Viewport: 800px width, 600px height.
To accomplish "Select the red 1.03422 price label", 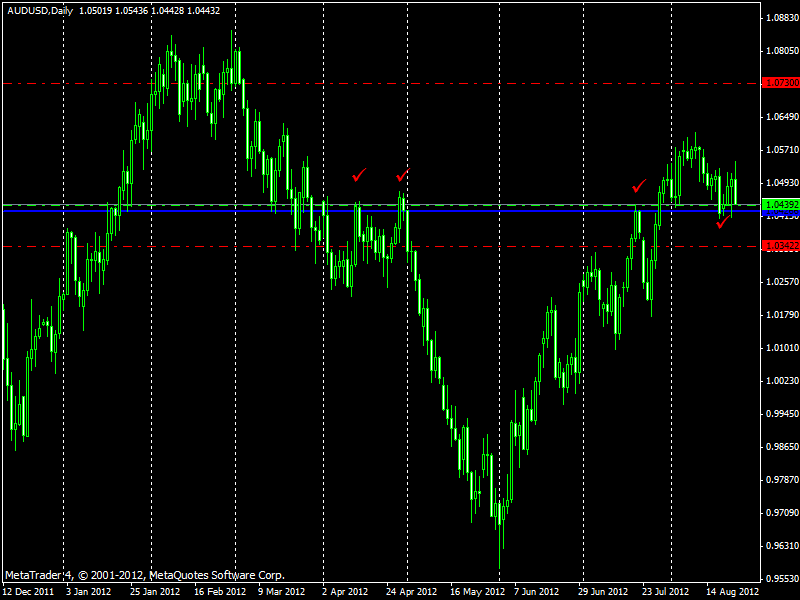I will click(x=779, y=245).
